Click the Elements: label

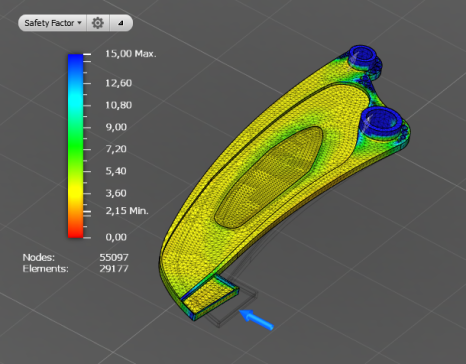coord(45,268)
